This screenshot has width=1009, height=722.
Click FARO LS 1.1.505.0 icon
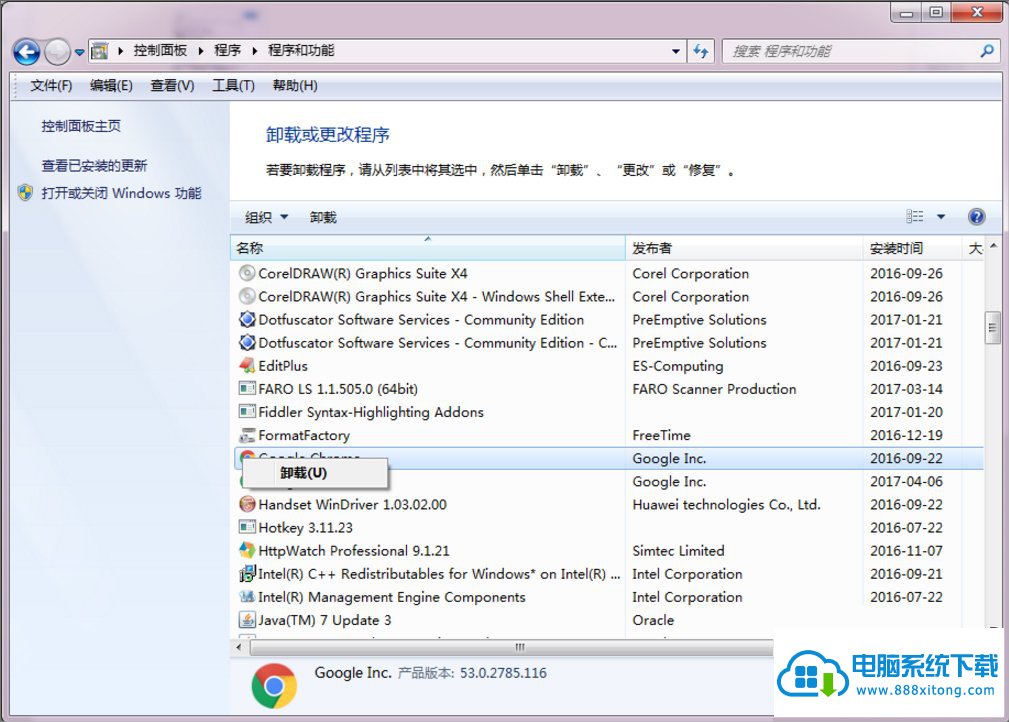pyautogui.click(x=247, y=389)
